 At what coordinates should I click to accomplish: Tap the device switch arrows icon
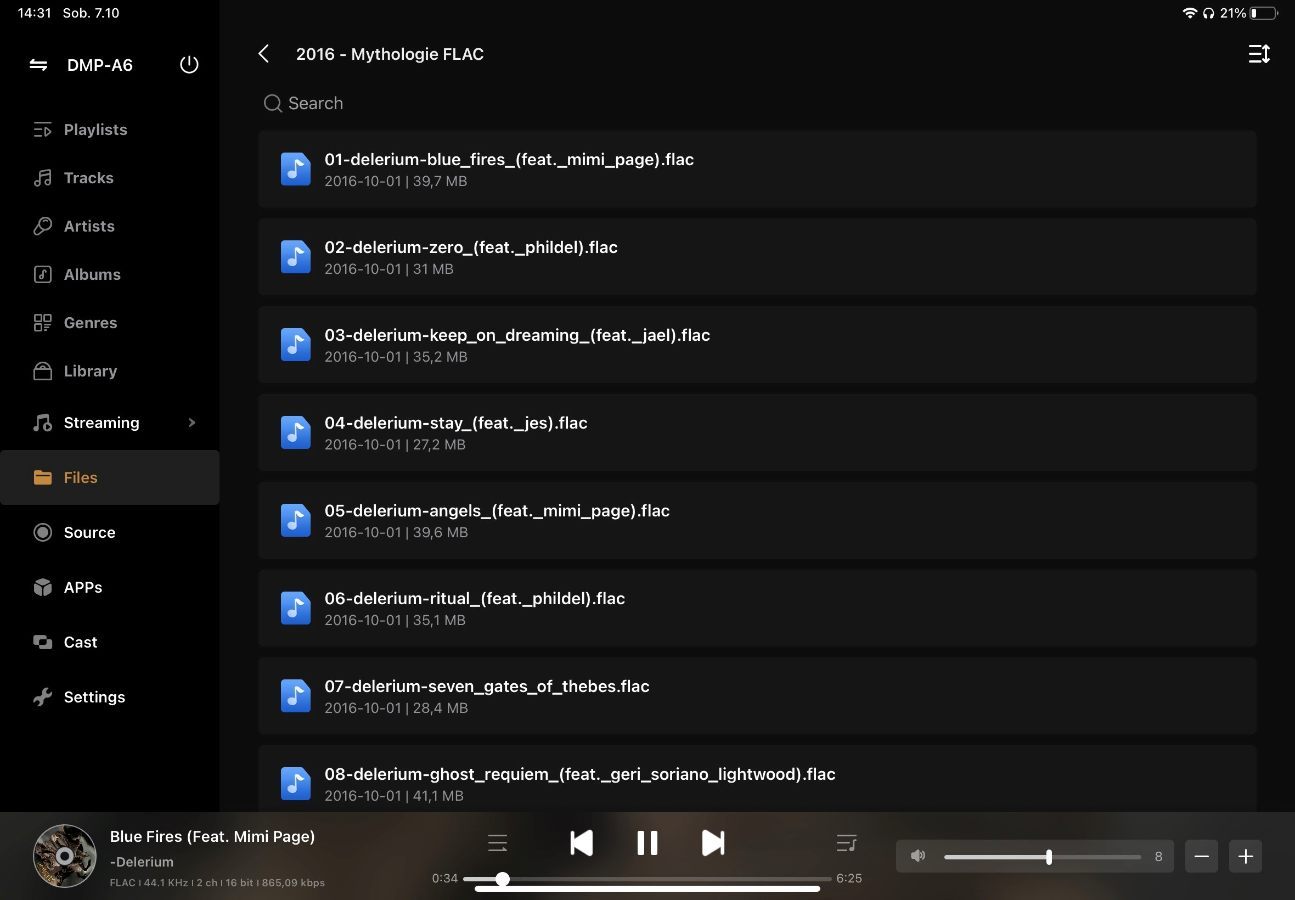[x=38, y=65]
